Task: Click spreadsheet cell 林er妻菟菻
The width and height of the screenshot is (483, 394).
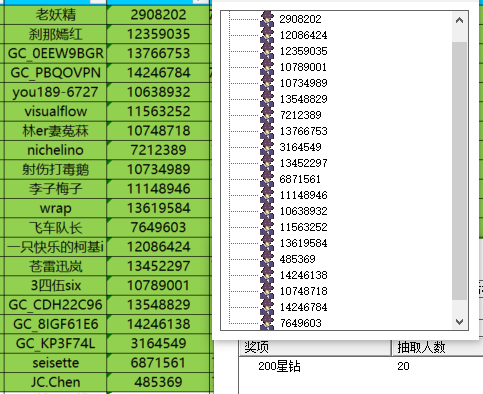Action: tap(55, 130)
